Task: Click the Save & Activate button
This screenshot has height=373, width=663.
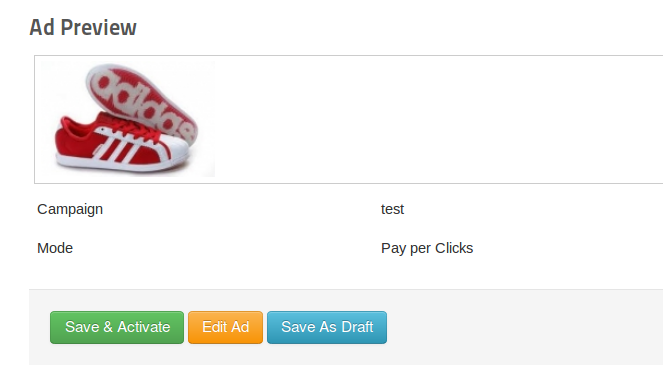Action: [117, 327]
